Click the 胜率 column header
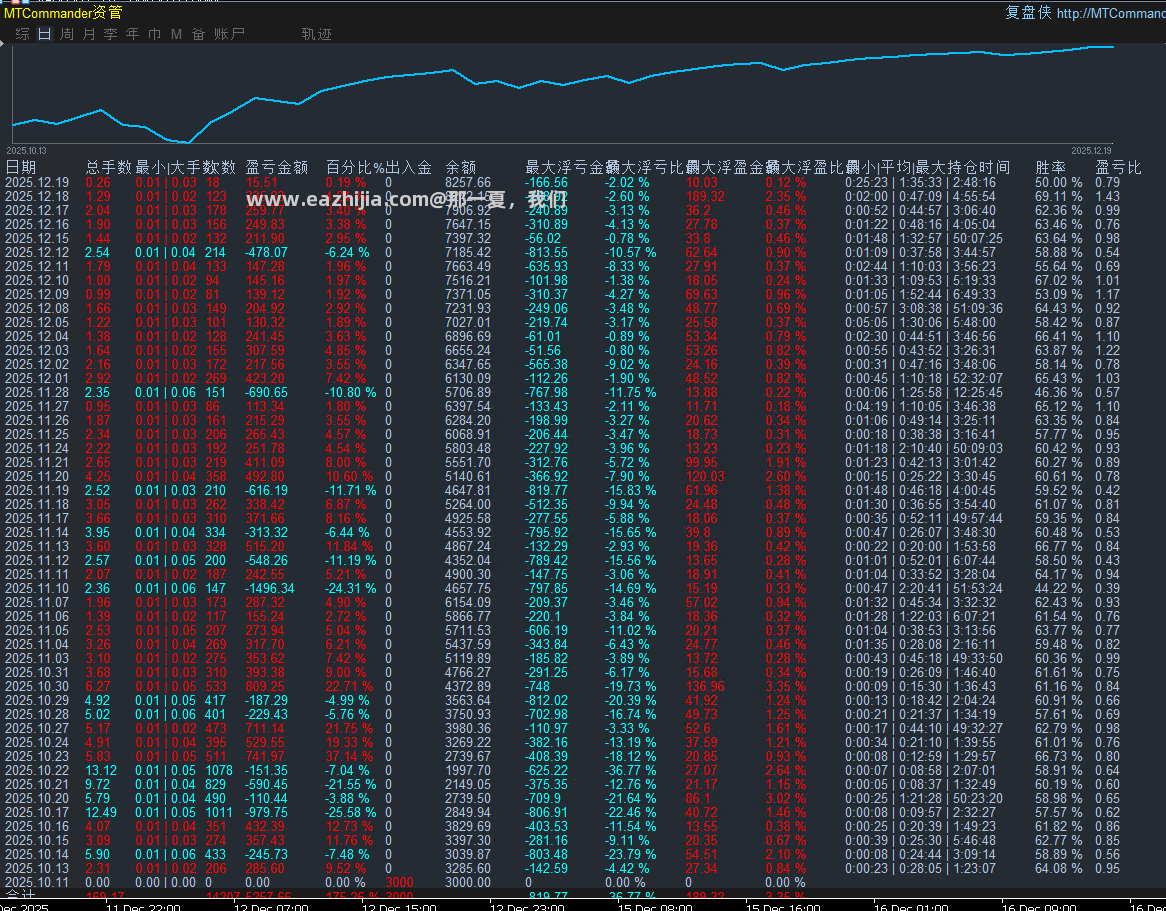This screenshot has height=911, width=1166. [1051, 167]
